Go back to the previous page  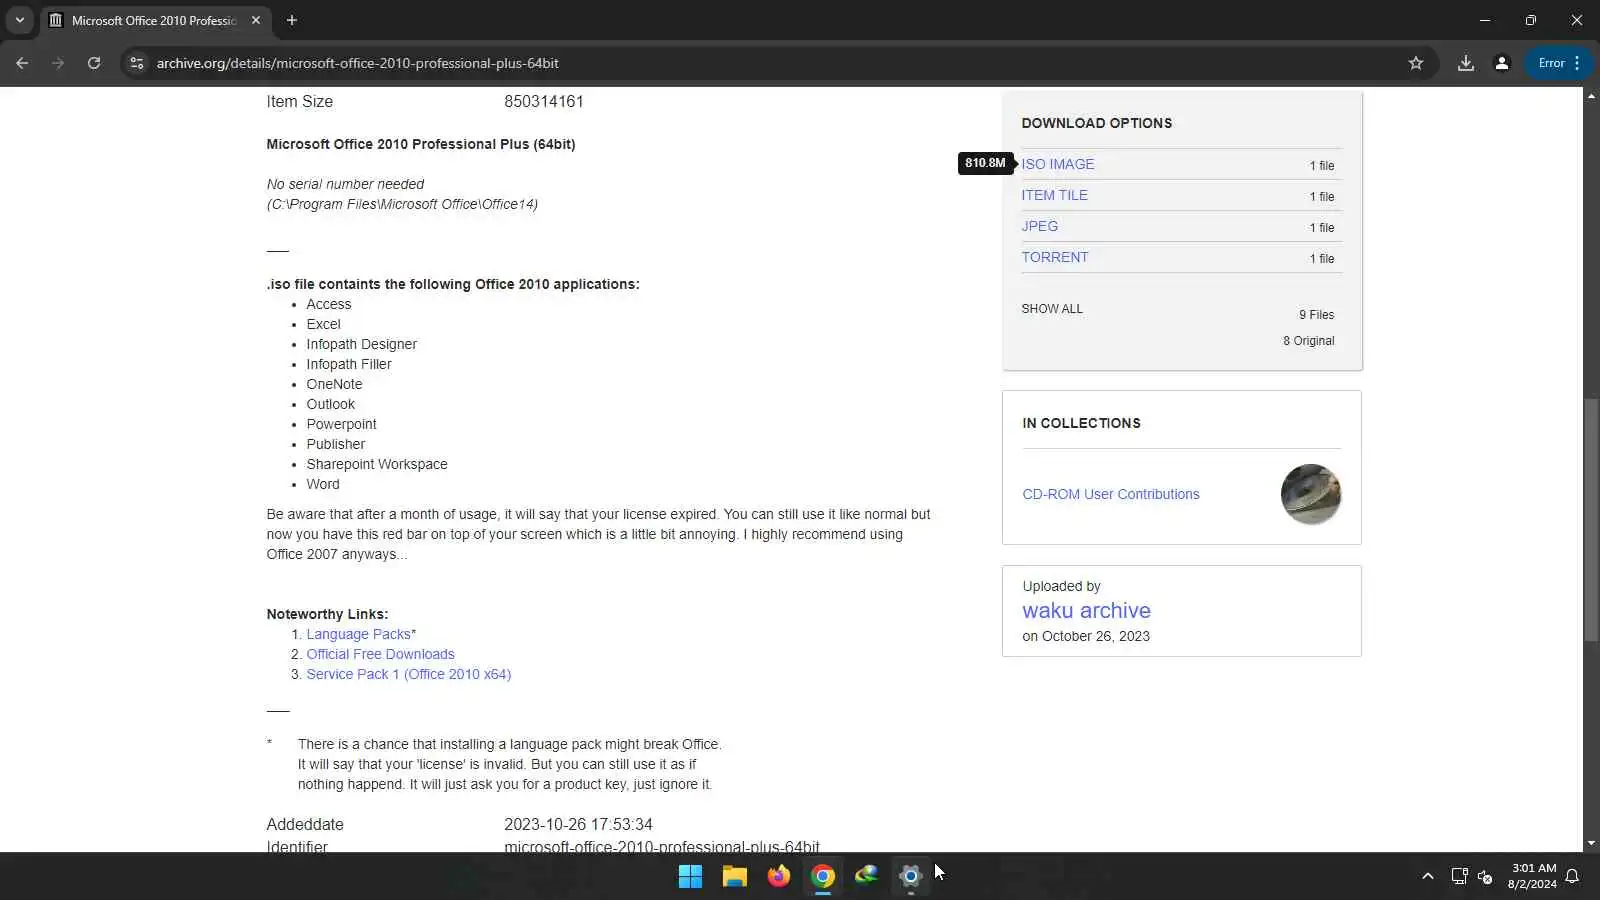pos(22,63)
